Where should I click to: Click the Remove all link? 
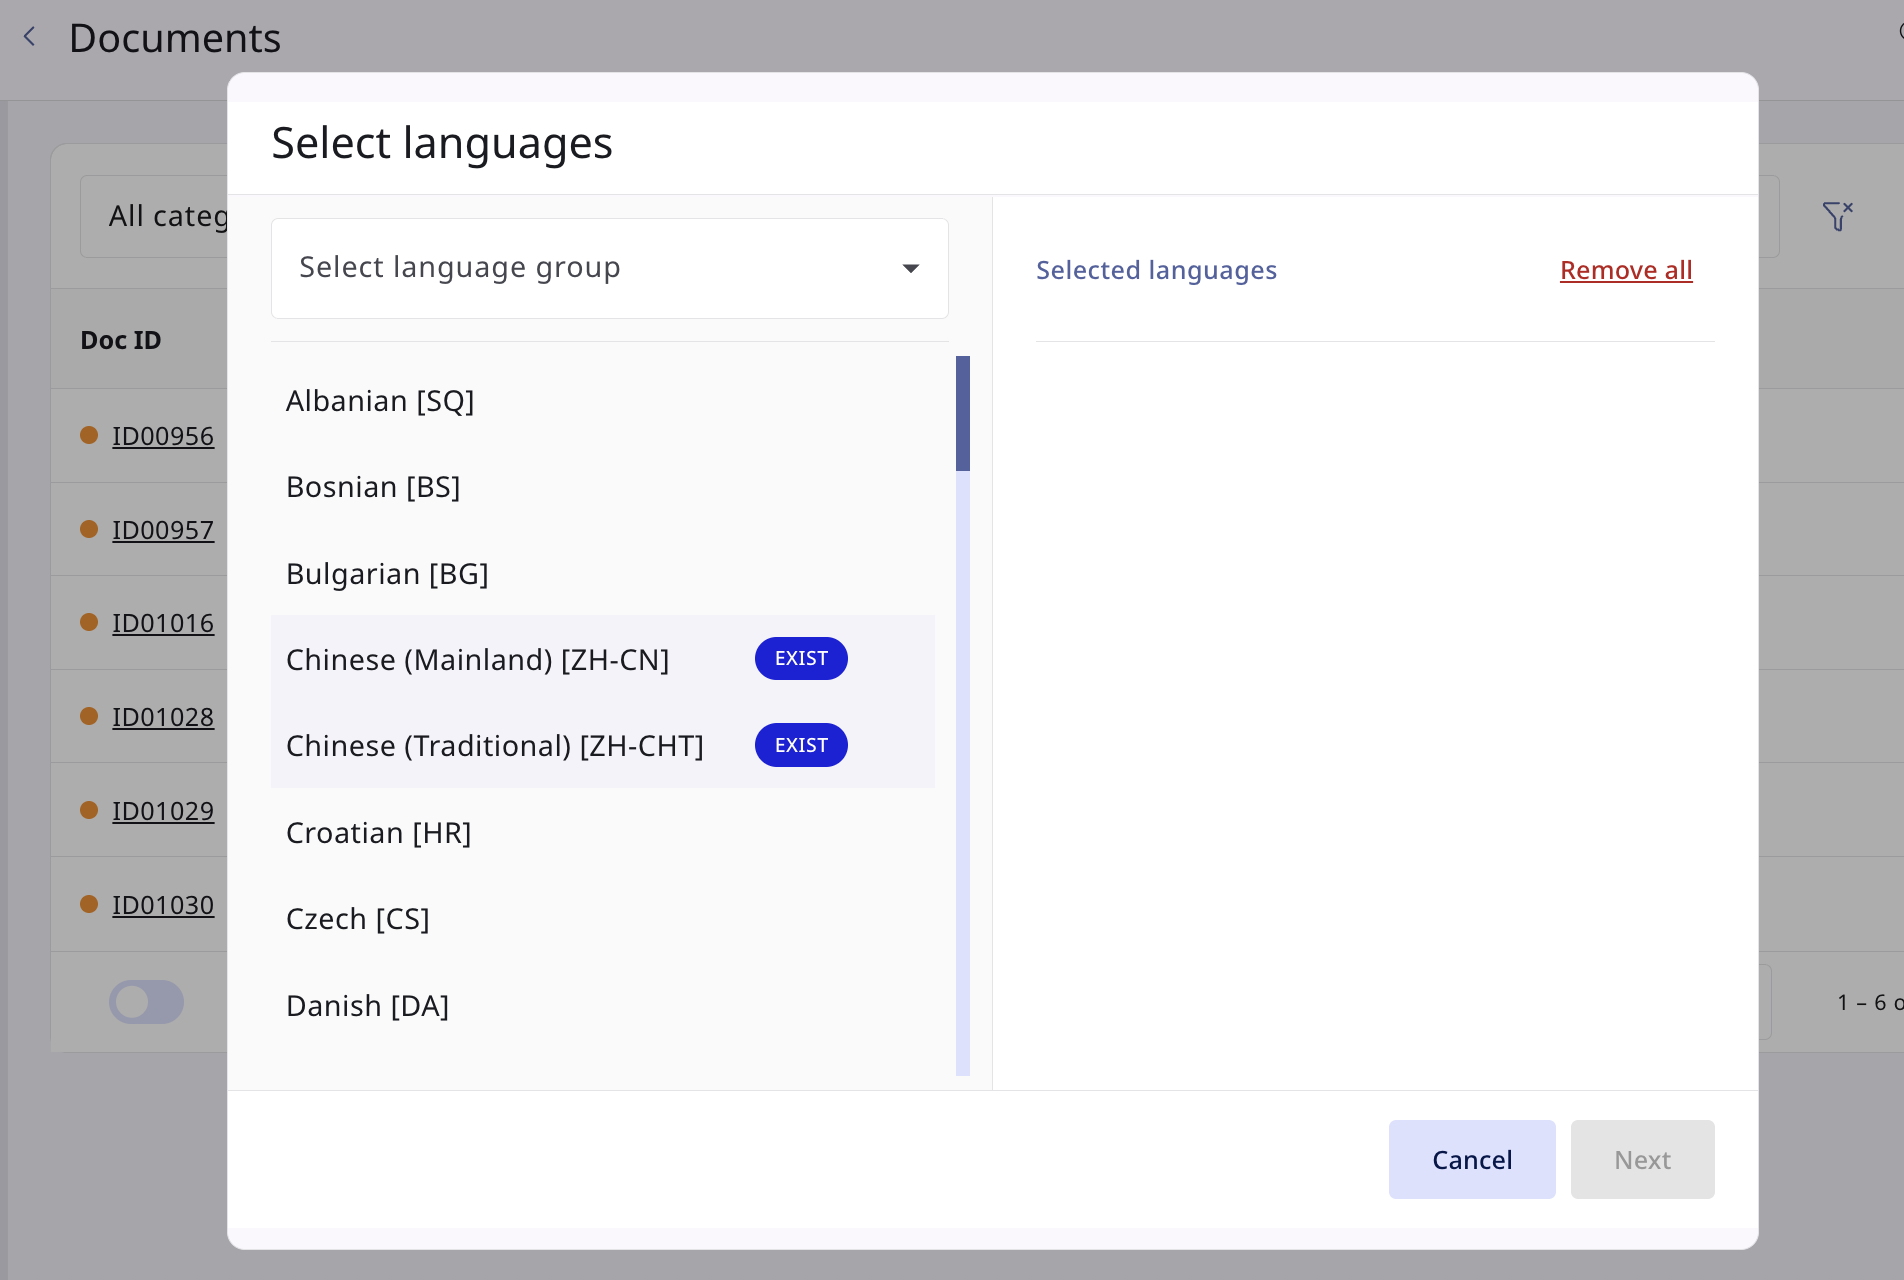[1626, 270]
